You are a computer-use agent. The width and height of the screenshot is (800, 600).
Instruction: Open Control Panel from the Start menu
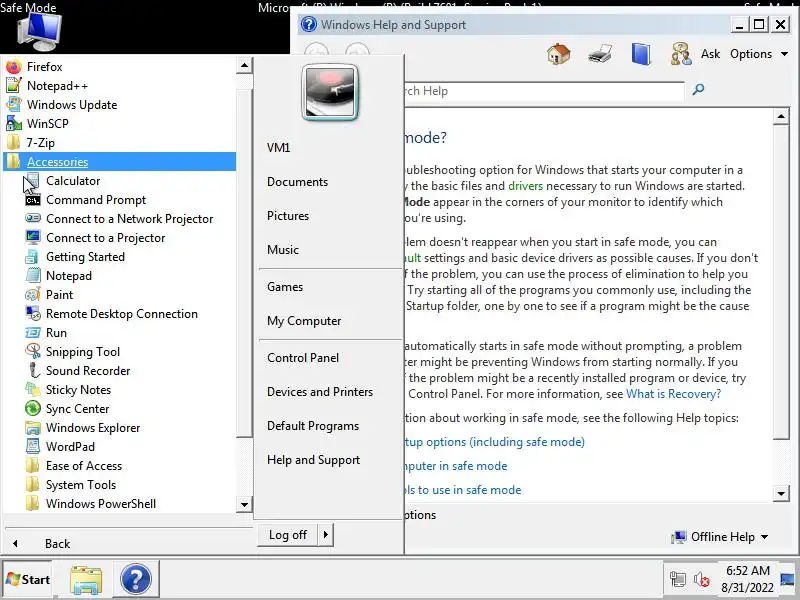tap(303, 358)
